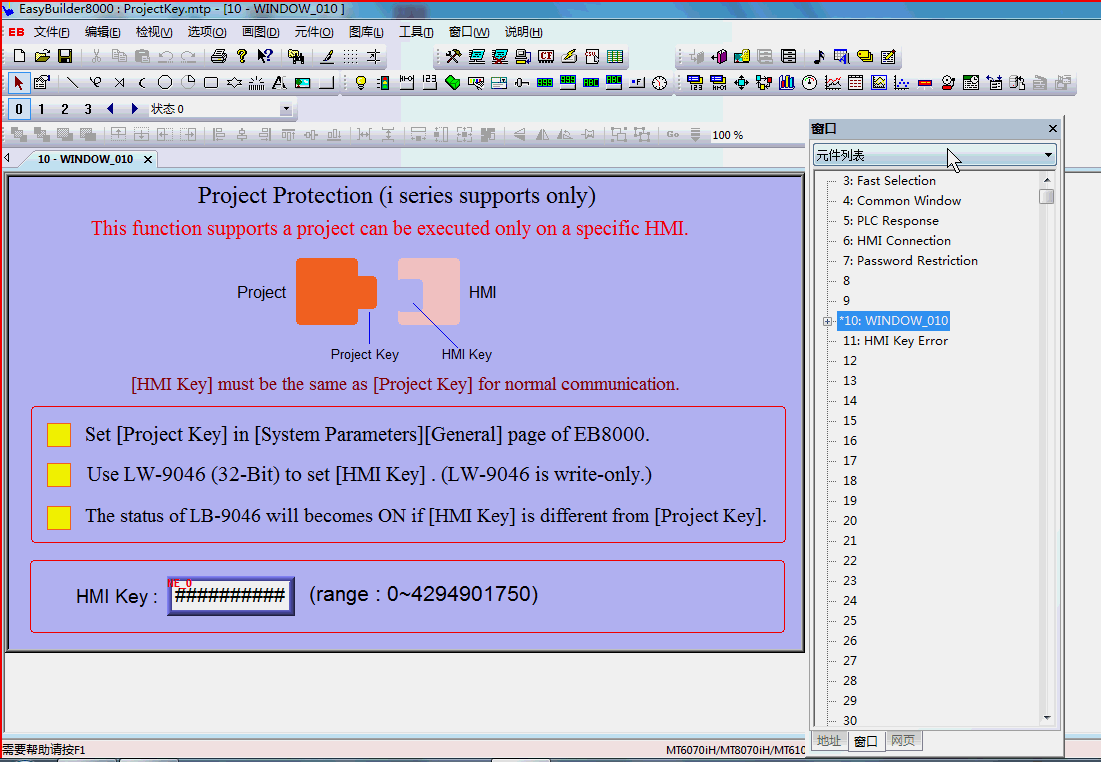
Task: Click the HMI Key numeric input field
Action: point(231,597)
